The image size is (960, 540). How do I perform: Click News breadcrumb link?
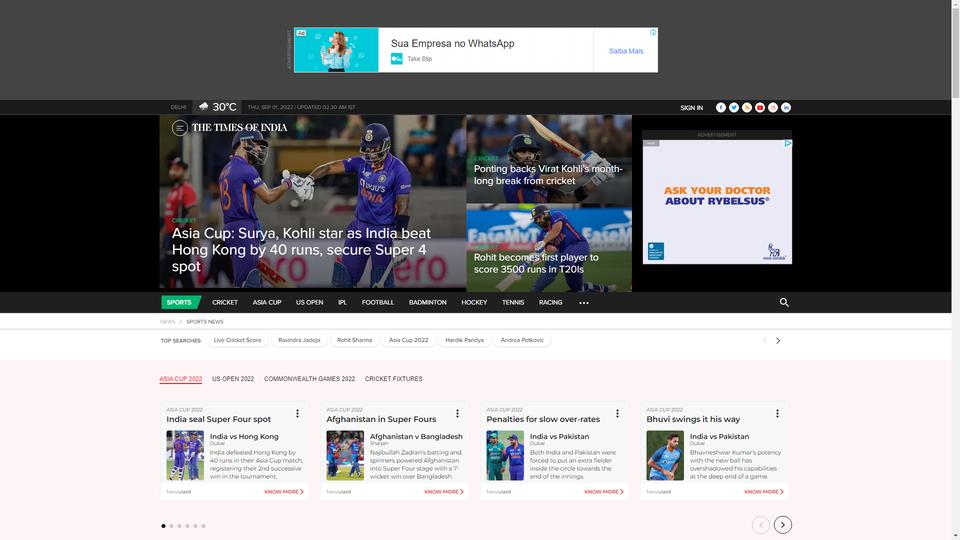[168, 321]
